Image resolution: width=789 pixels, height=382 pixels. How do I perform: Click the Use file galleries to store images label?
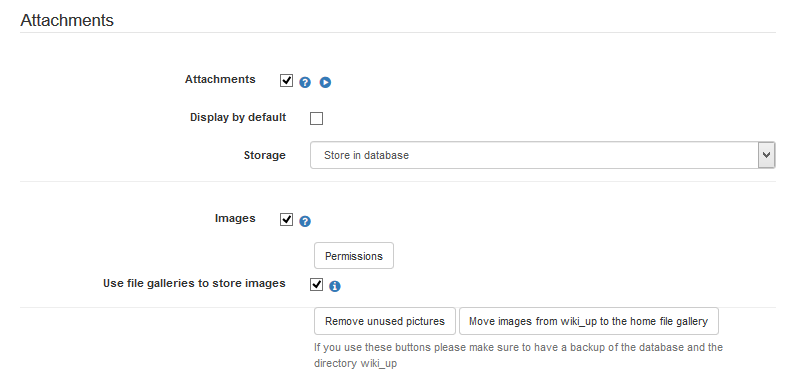[194, 283]
